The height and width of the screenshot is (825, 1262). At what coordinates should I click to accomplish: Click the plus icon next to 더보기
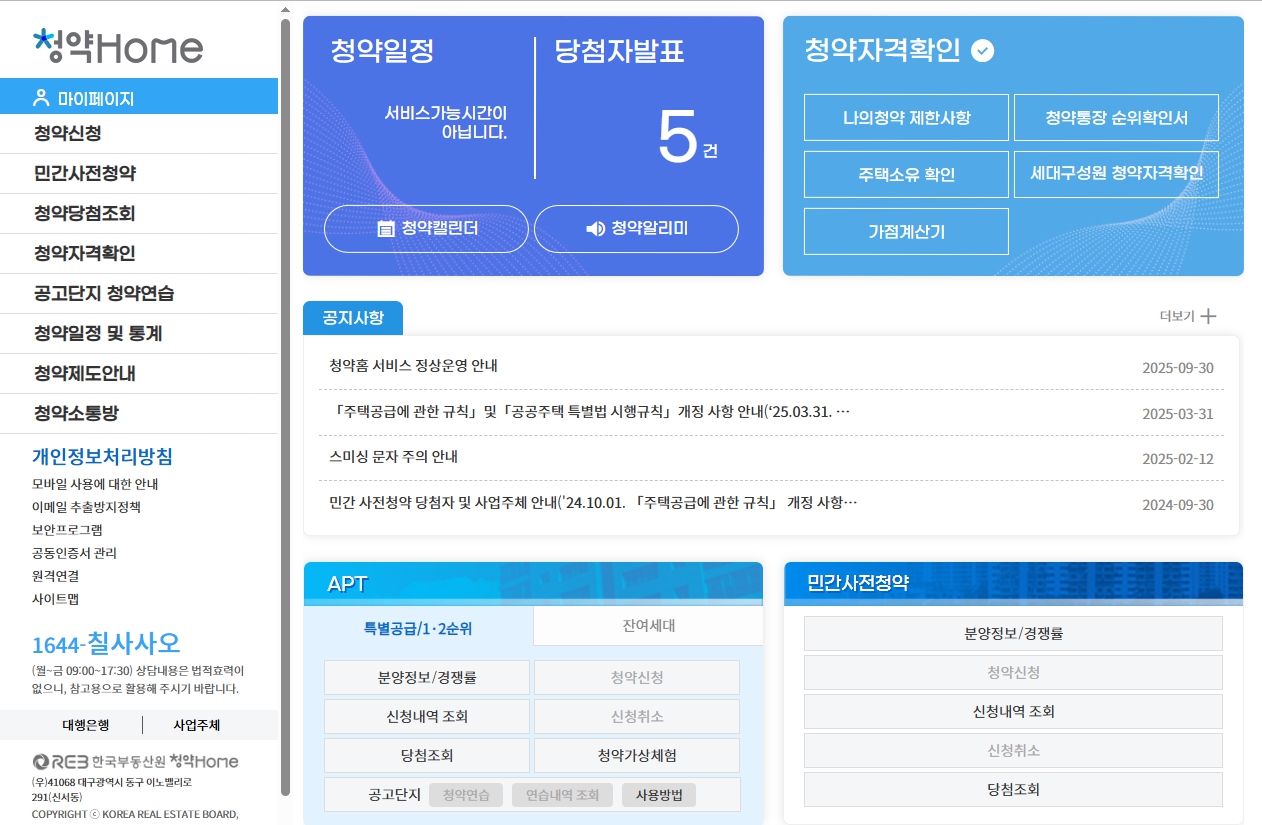pyautogui.click(x=1208, y=316)
